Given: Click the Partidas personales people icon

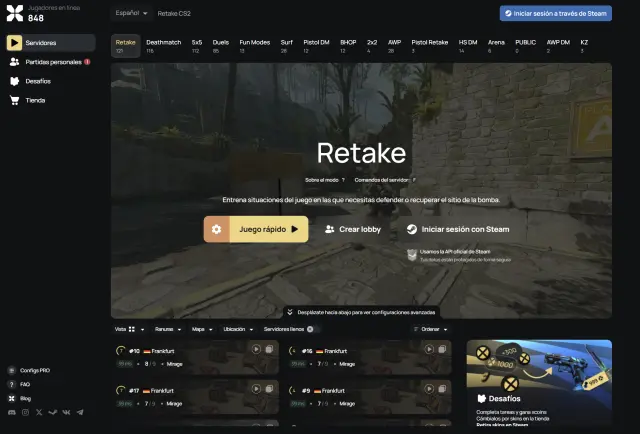Looking at the screenshot, I should point(15,62).
